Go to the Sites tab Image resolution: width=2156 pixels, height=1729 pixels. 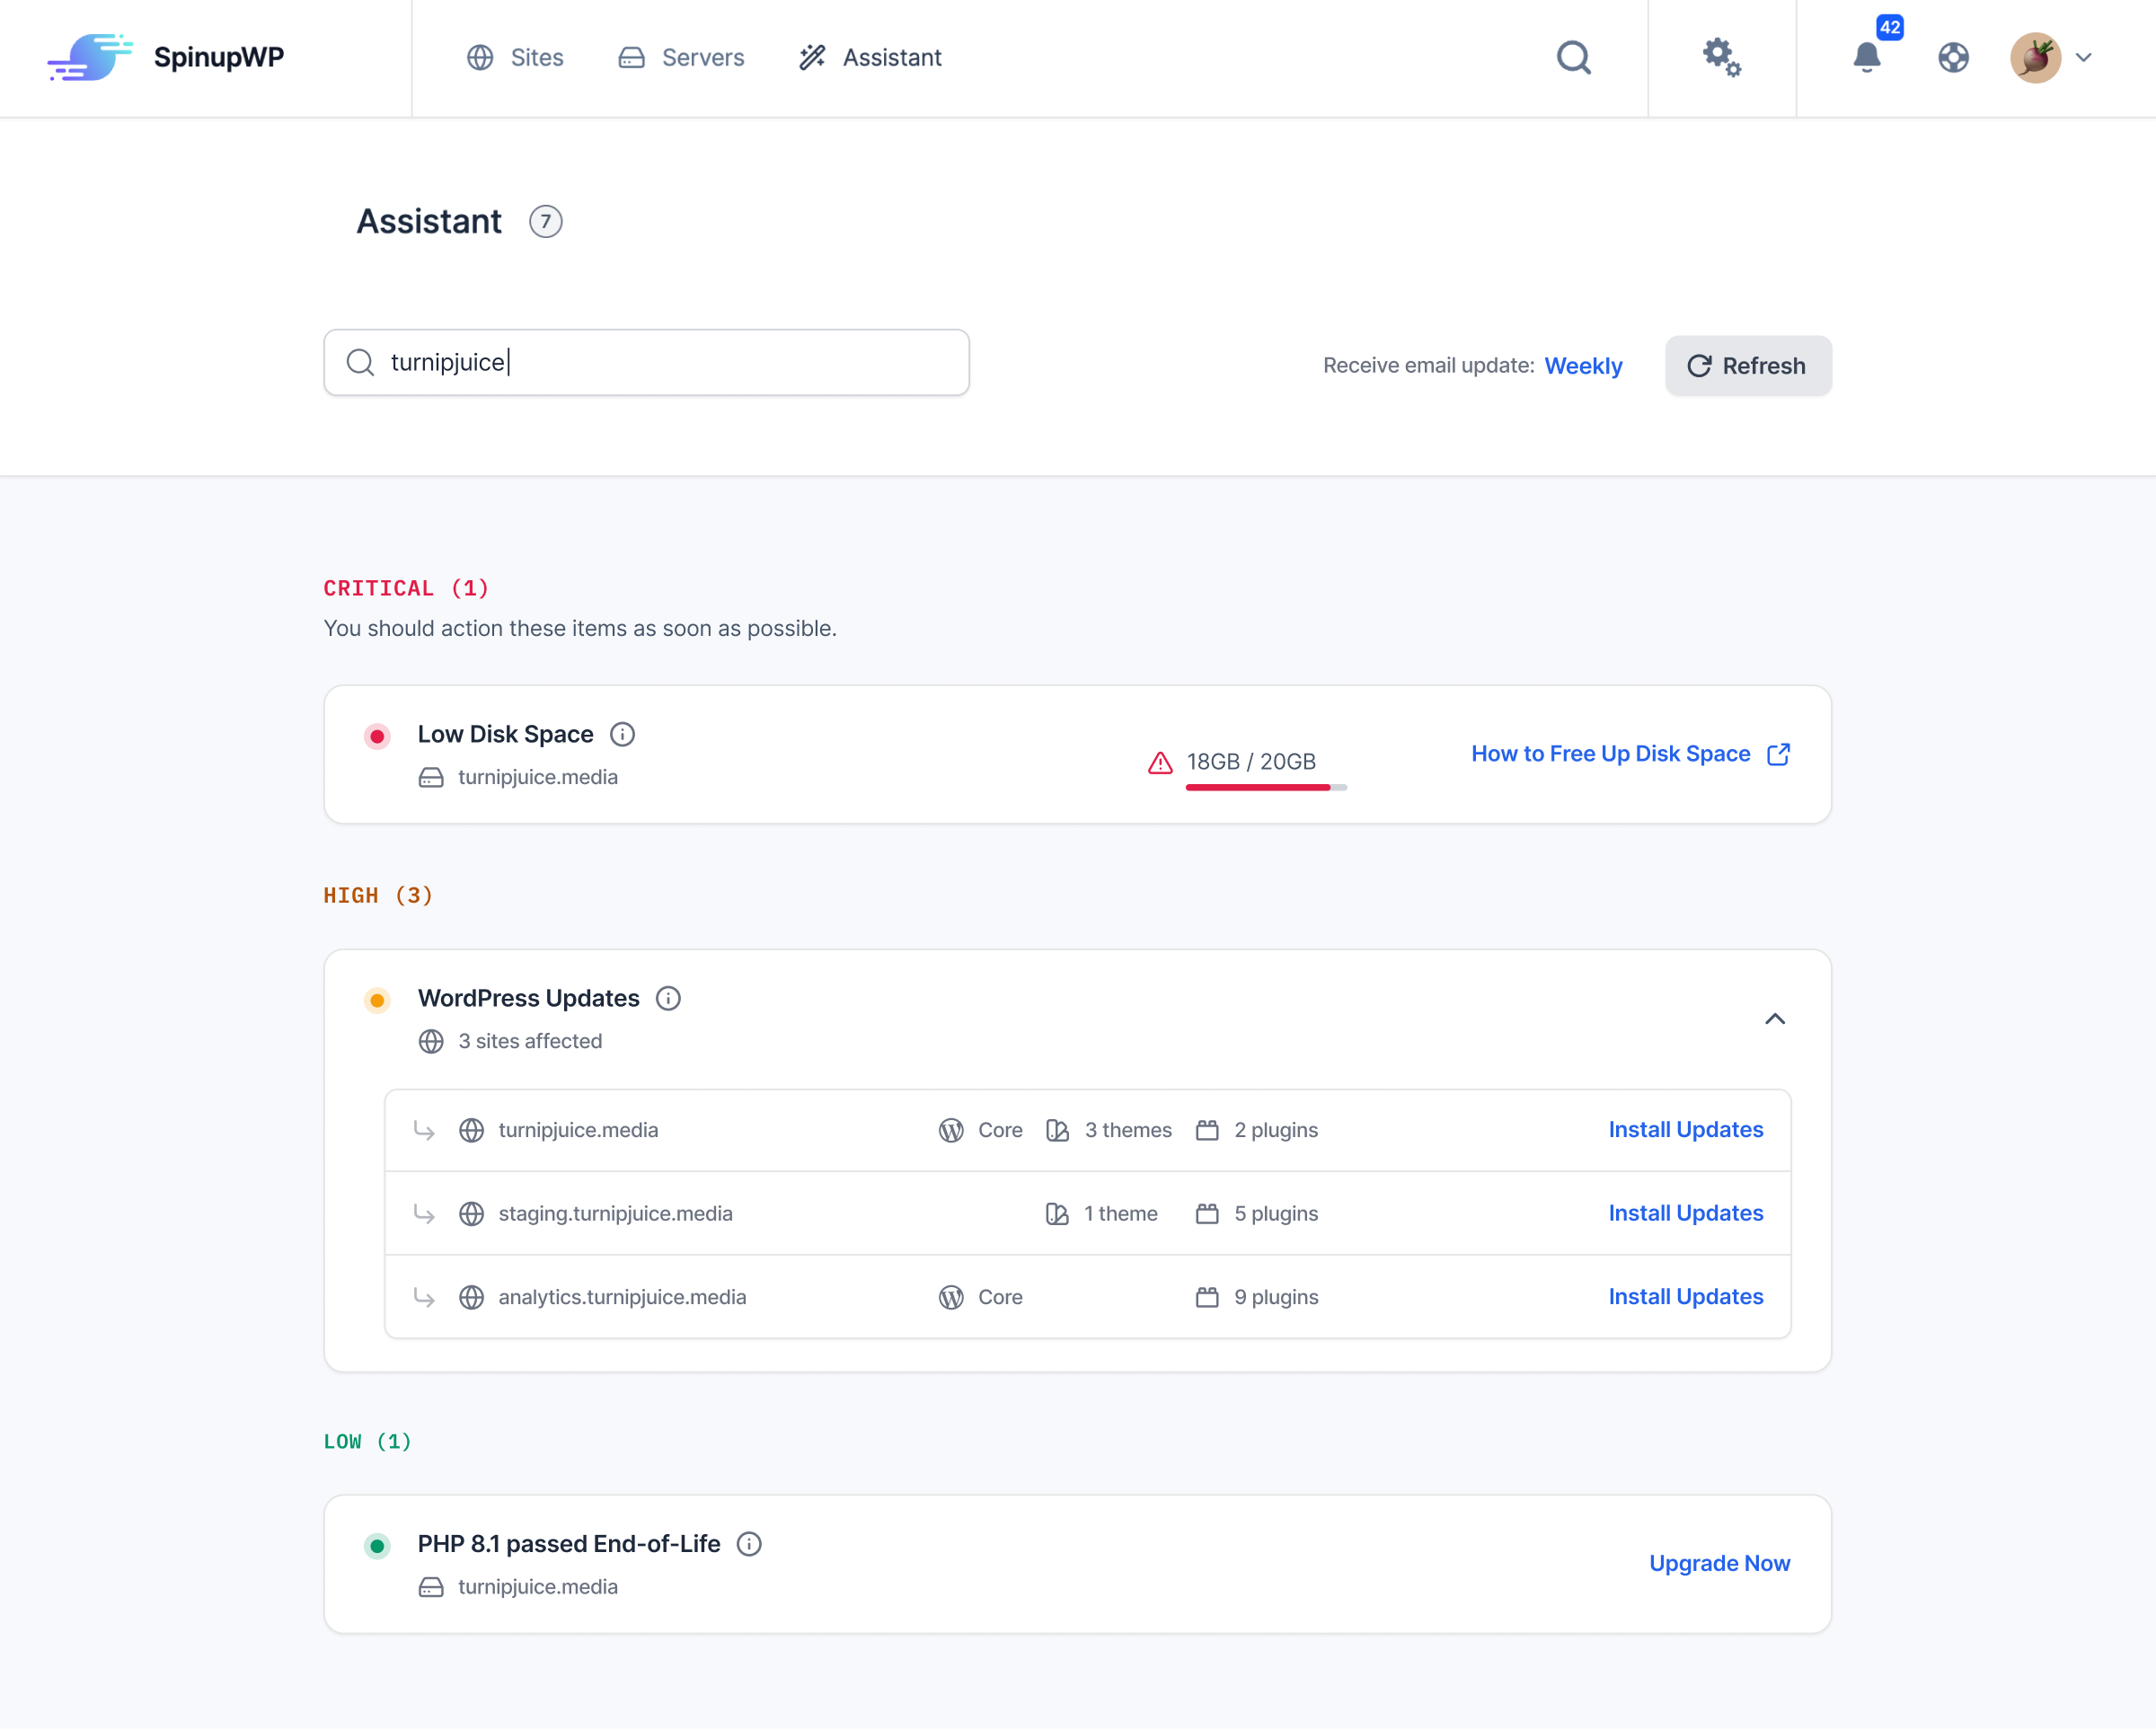[x=515, y=58]
